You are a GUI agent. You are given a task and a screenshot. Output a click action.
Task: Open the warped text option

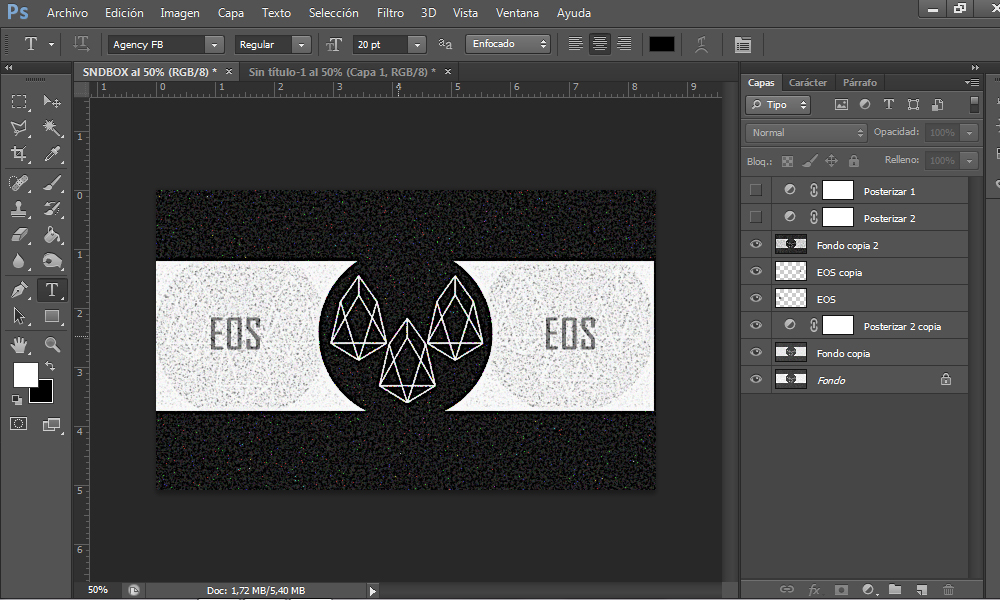click(701, 45)
